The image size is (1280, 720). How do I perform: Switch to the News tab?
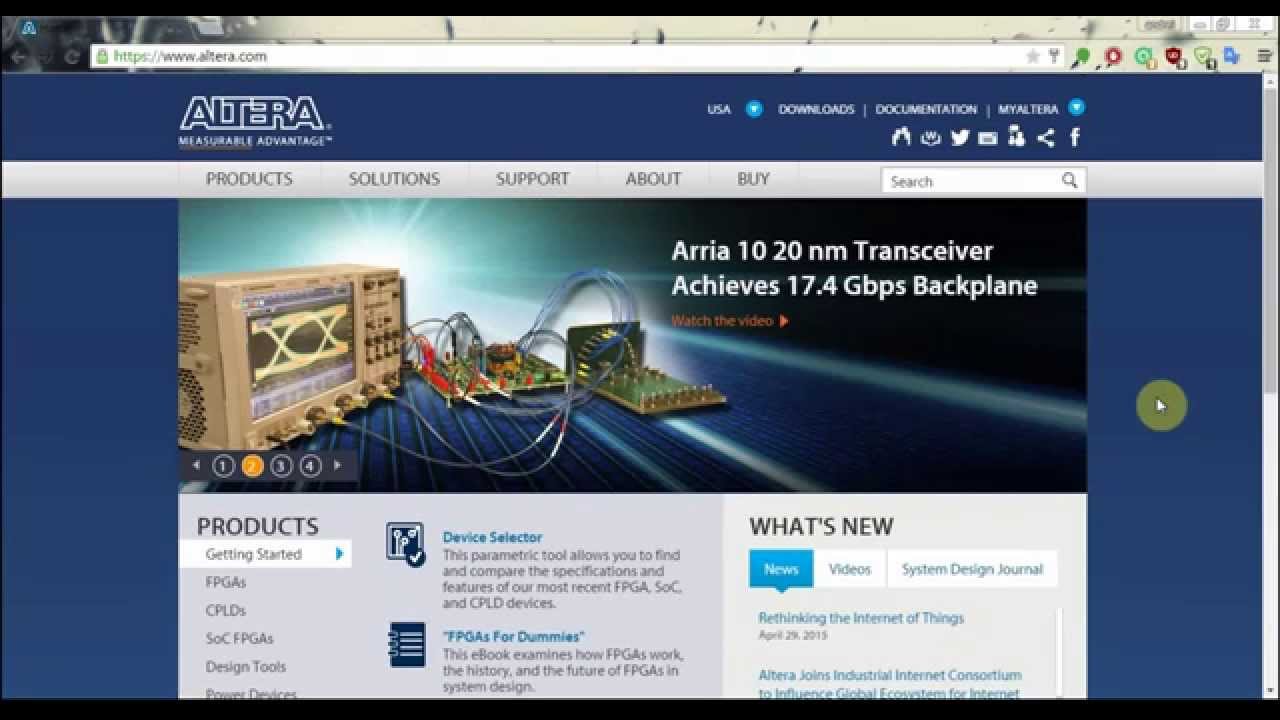click(x=781, y=569)
